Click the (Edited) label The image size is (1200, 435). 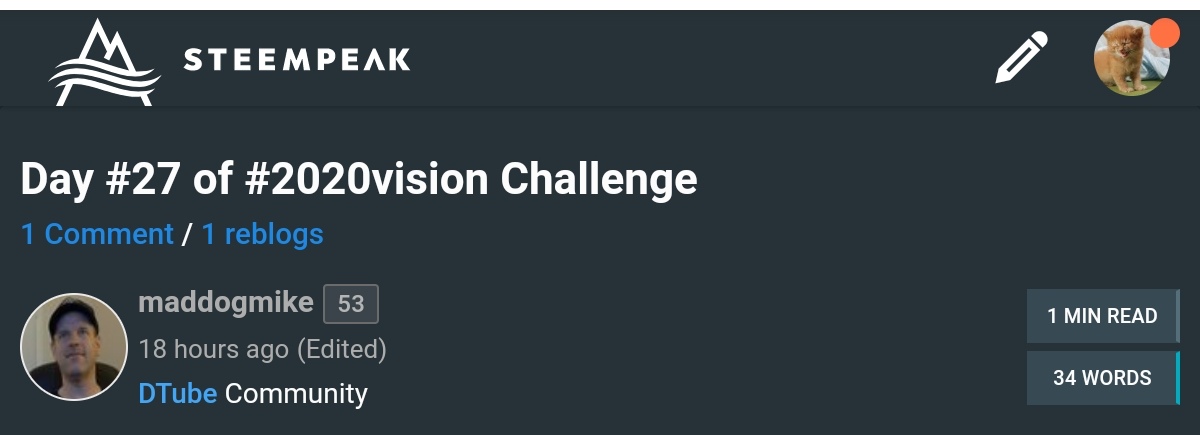pyautogui.click(x=342, y=349)
